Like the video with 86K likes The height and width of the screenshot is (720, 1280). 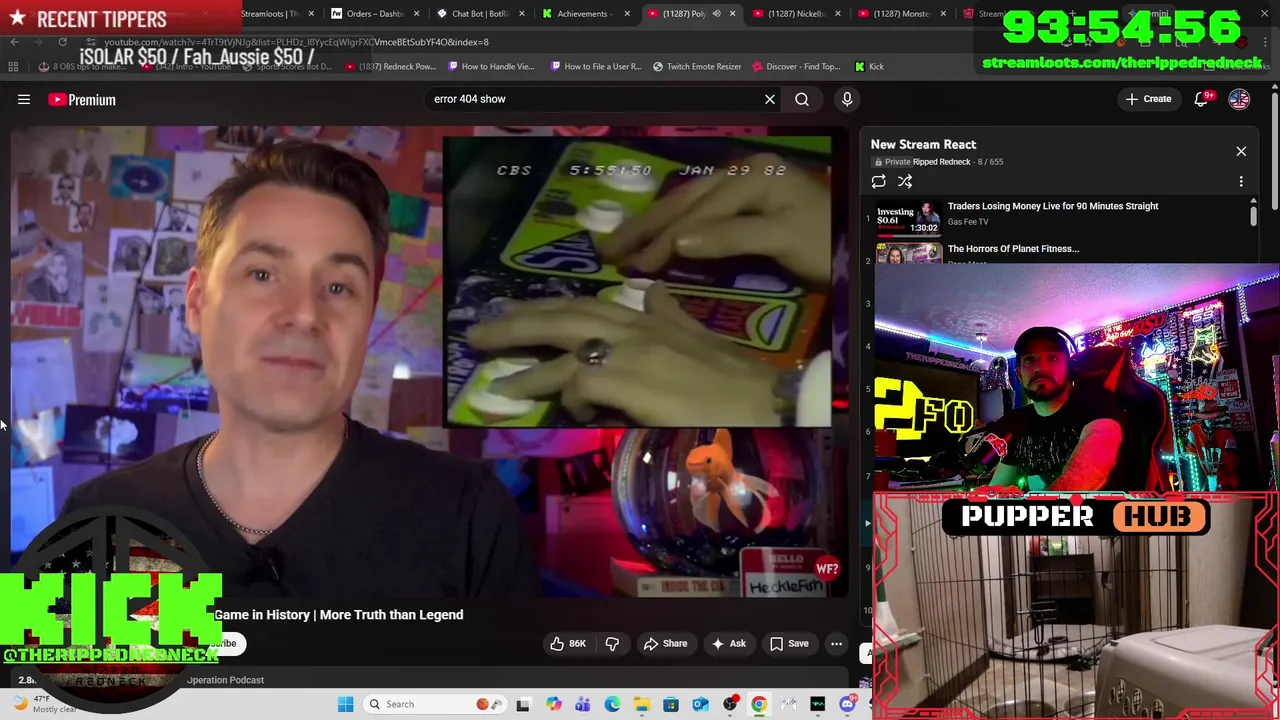coord(568,644)
